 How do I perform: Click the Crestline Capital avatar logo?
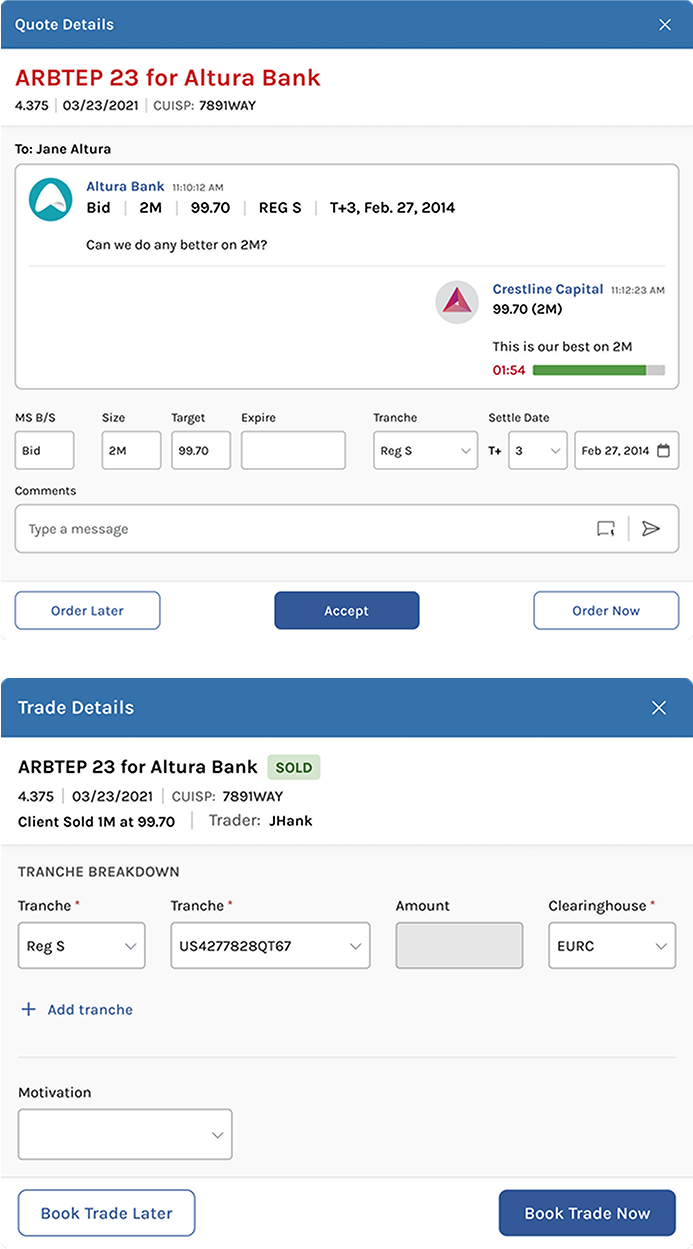click(x=457, y=301)
